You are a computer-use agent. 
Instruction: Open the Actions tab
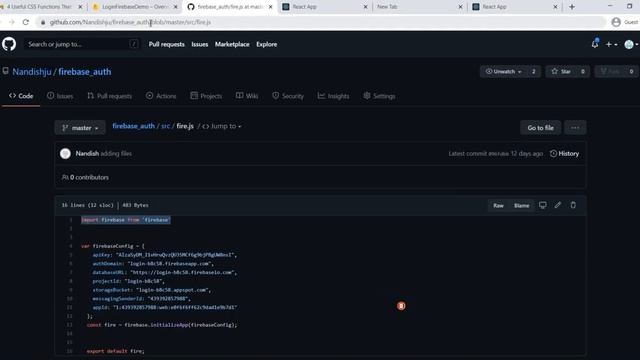coord(161,96)
